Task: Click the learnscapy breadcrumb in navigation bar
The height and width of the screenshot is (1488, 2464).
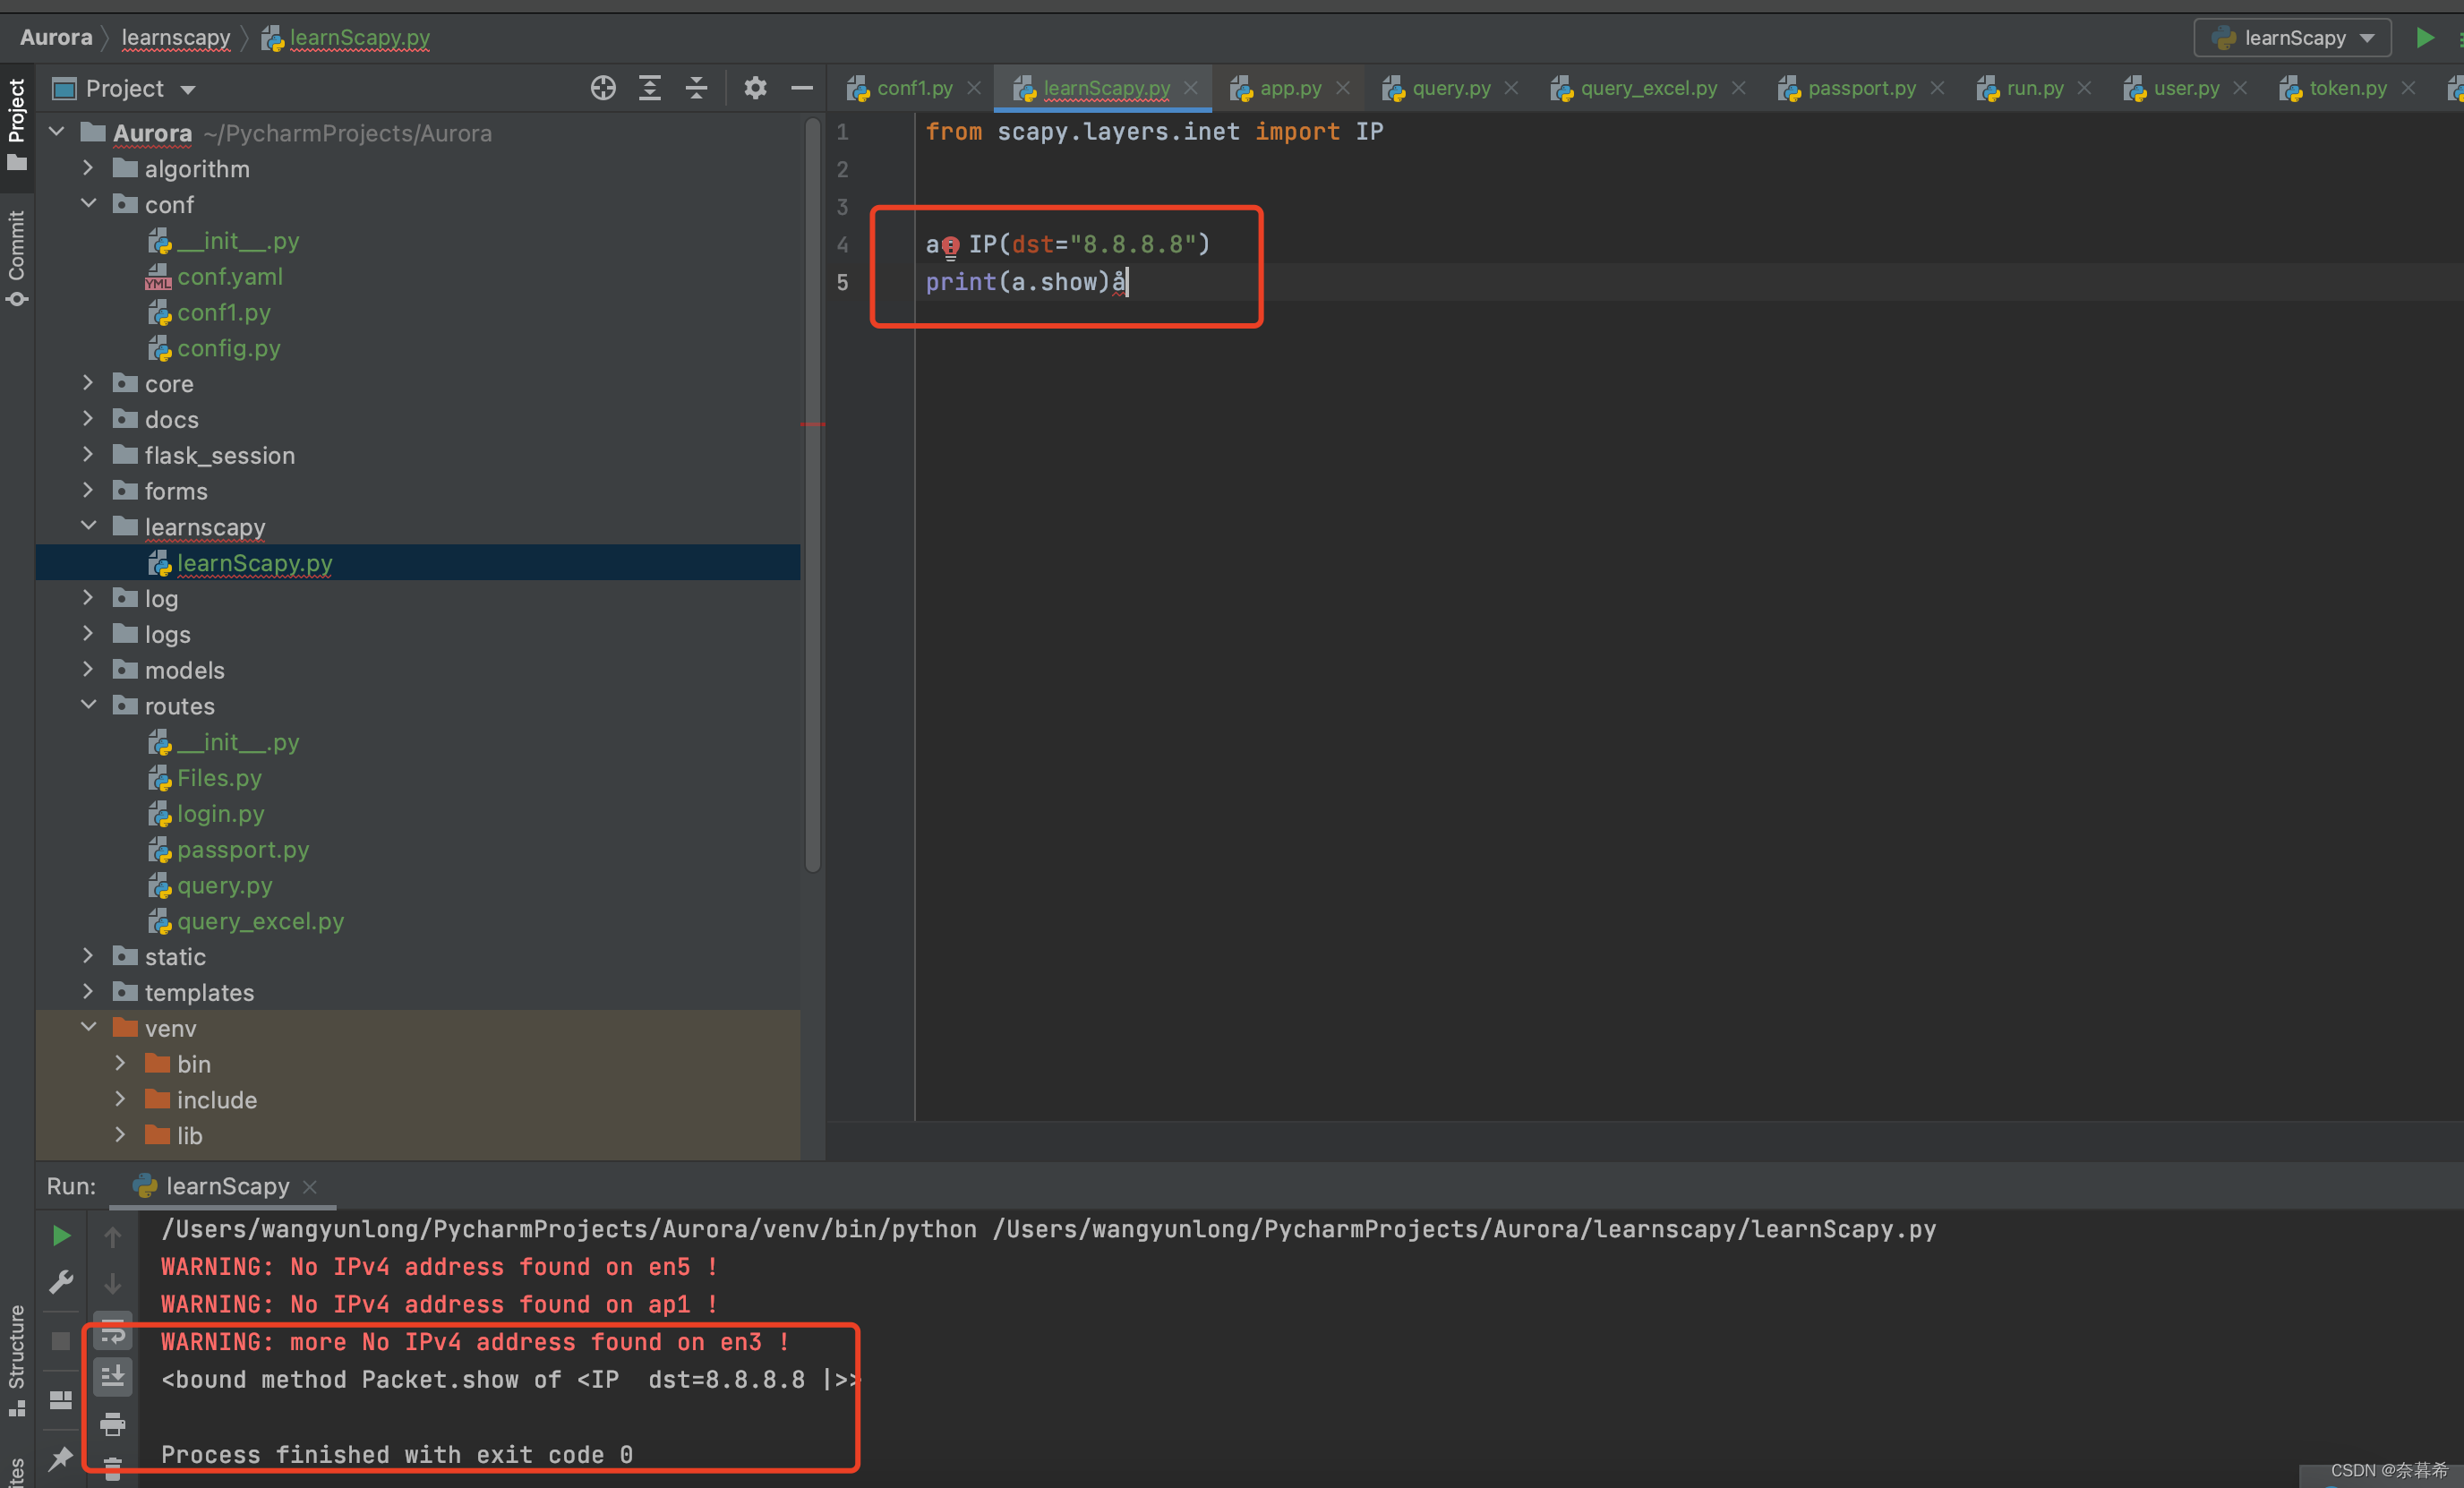Action: click(x=176, y=38)
